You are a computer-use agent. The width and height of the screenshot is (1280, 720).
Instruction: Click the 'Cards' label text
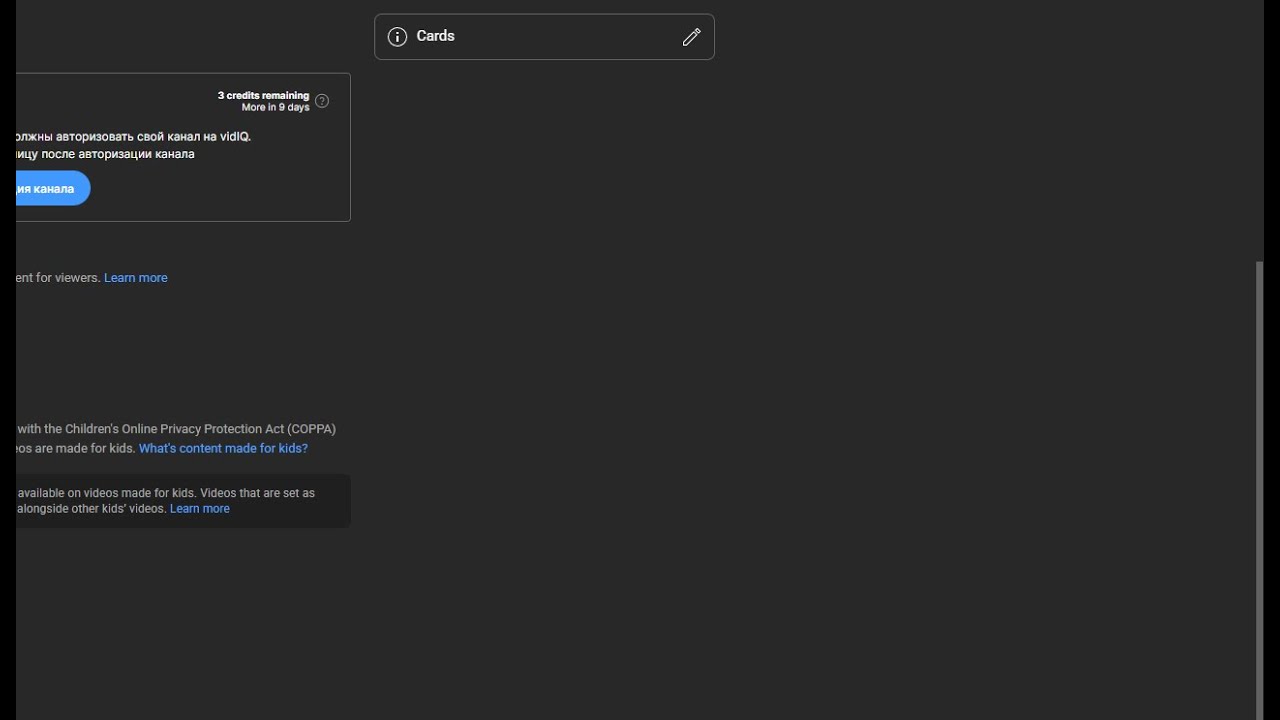point(435,36)
